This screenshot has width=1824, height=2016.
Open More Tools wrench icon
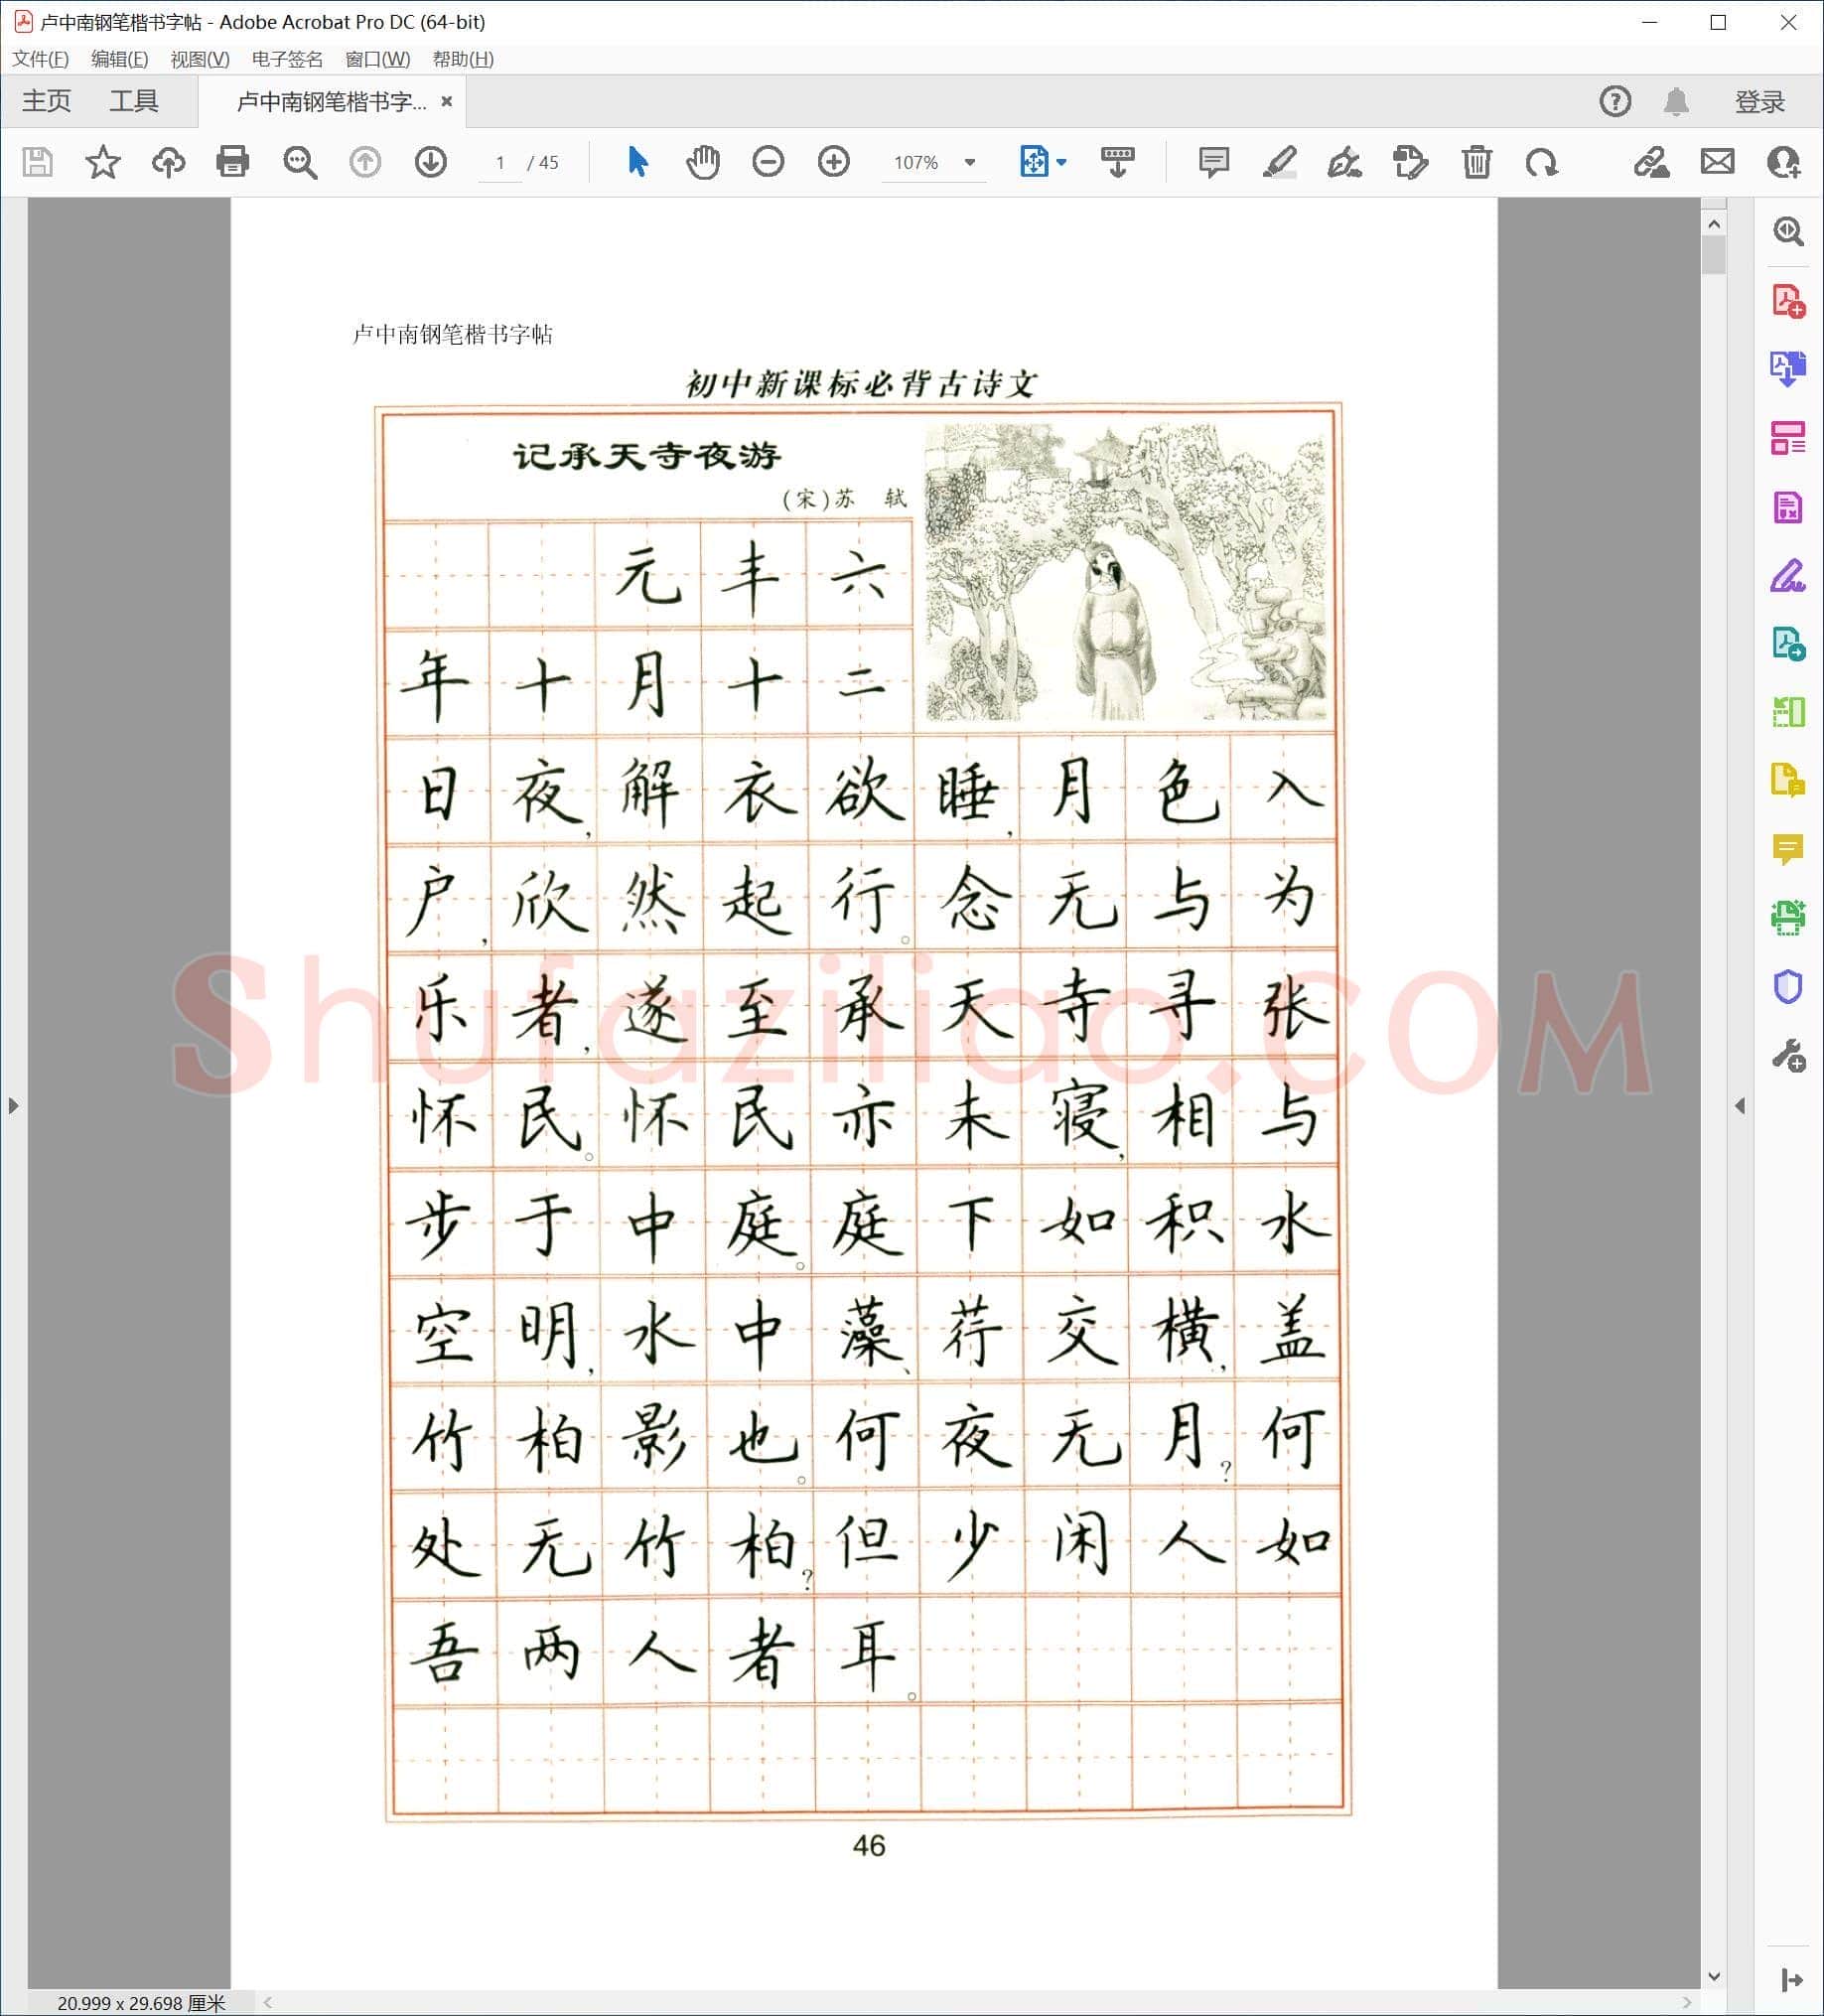(1788, 1056)
